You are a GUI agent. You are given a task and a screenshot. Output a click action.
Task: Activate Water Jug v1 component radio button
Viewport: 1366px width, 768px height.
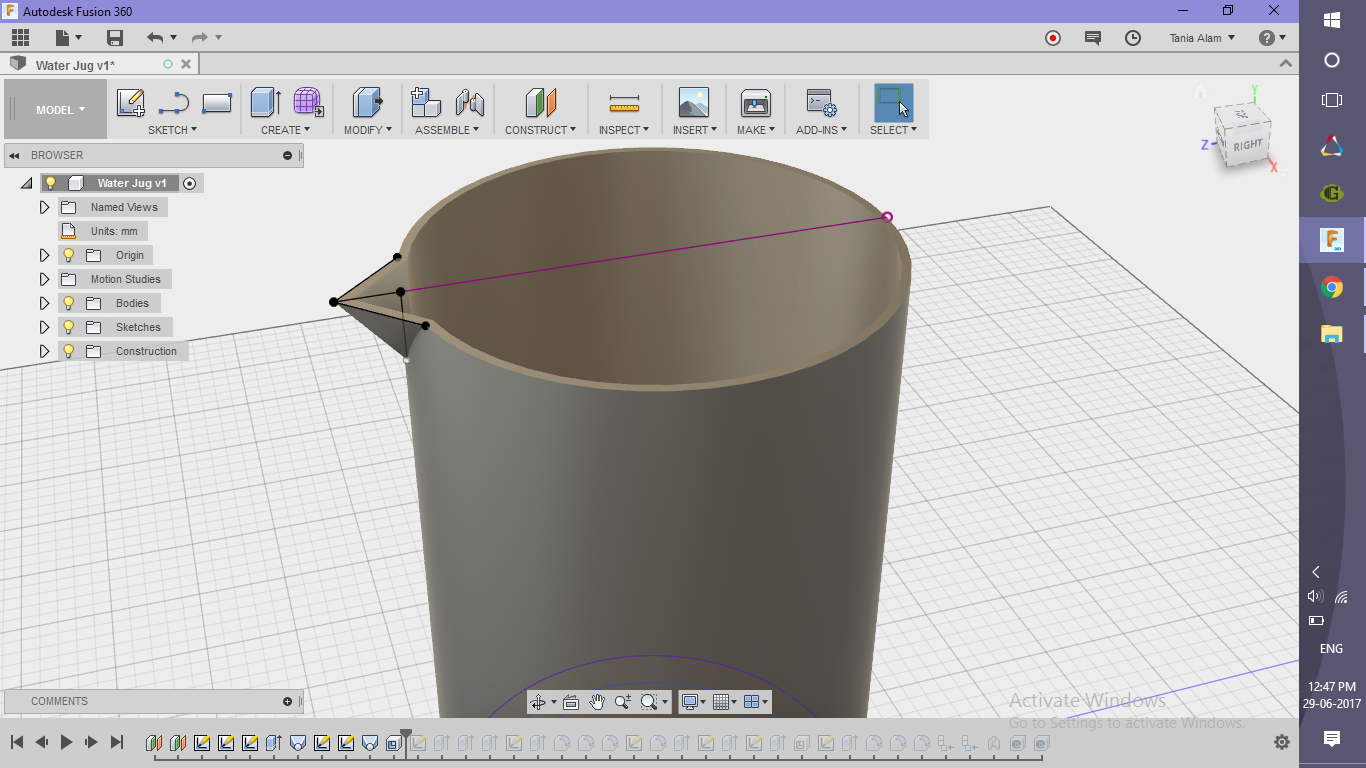pos(190,183)
